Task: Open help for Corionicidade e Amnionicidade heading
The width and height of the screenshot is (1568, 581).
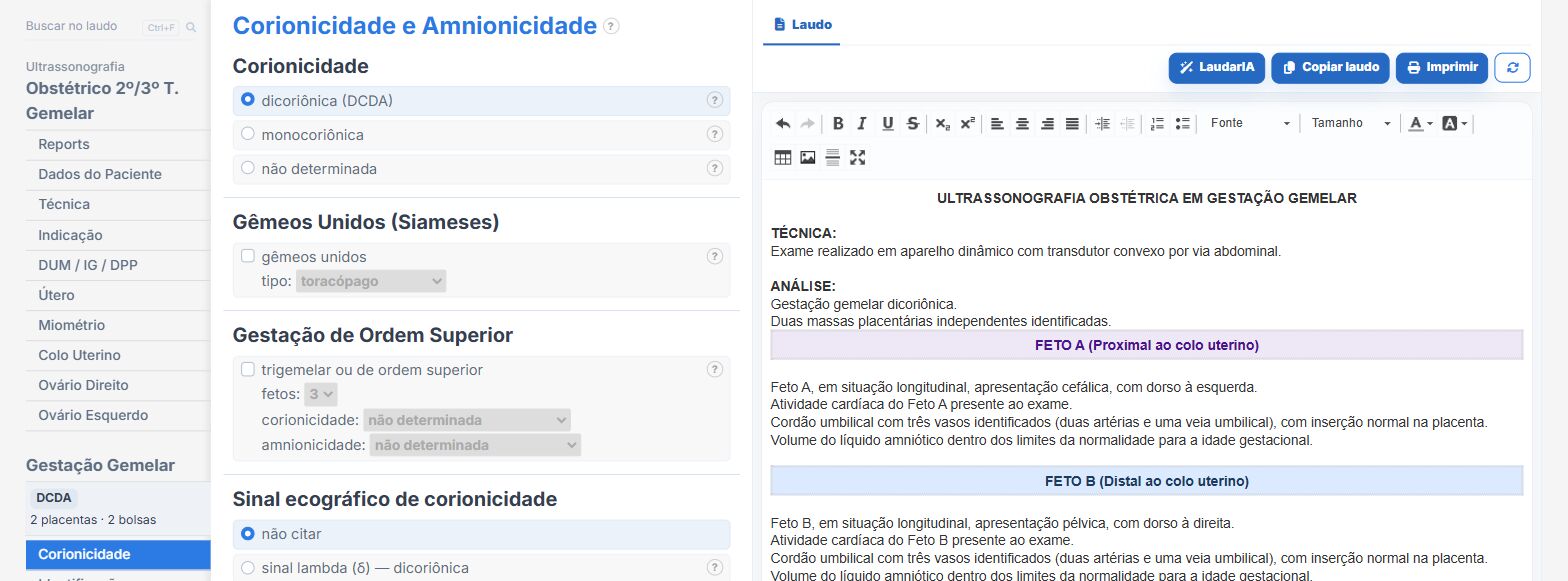Action: coord(611,27)
